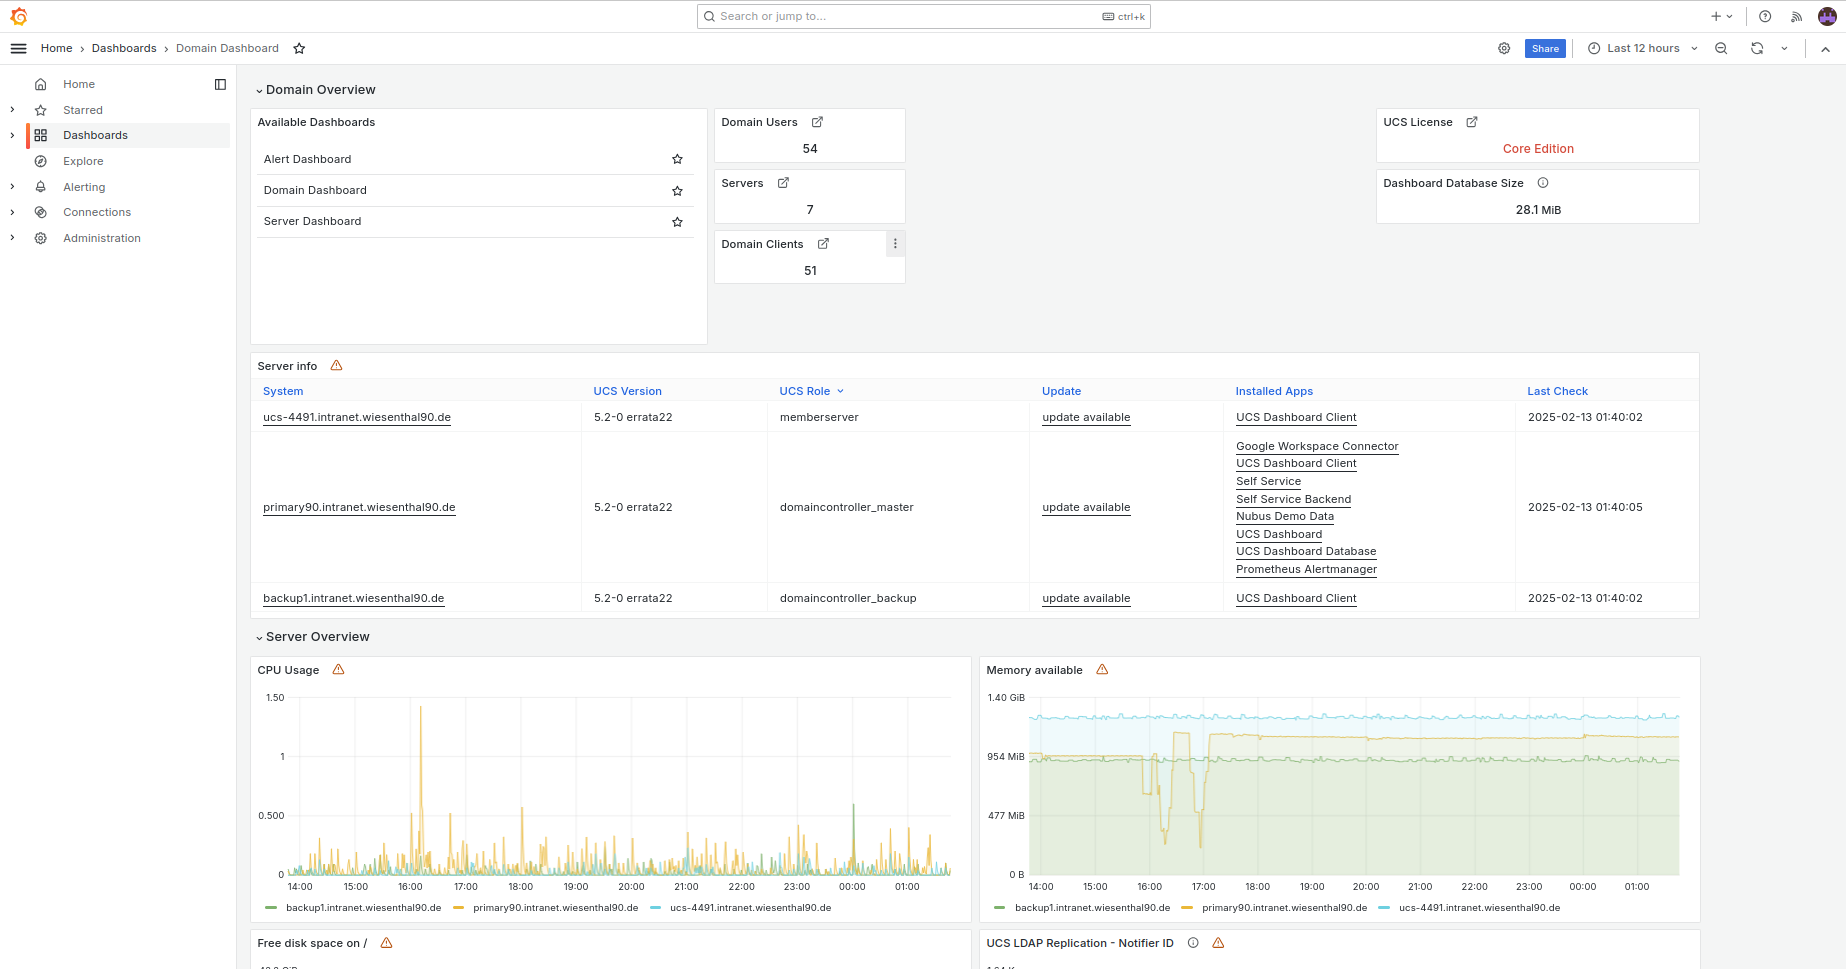Open Alerting in sidebar
Viewport: 1846px width, 969px height.
(x=84, y=187)
